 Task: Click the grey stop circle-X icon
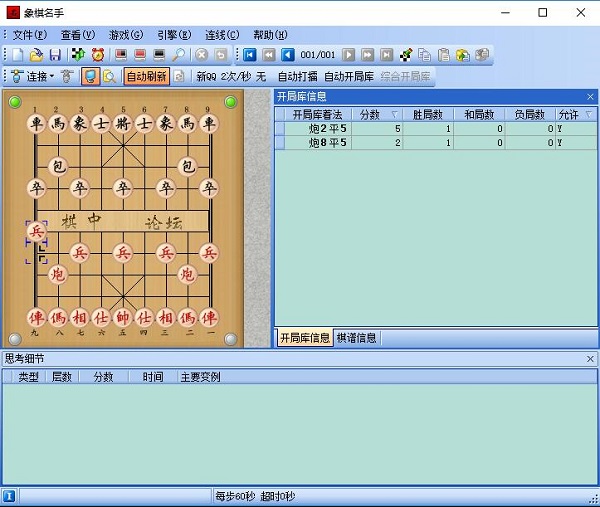pos(202,55)
